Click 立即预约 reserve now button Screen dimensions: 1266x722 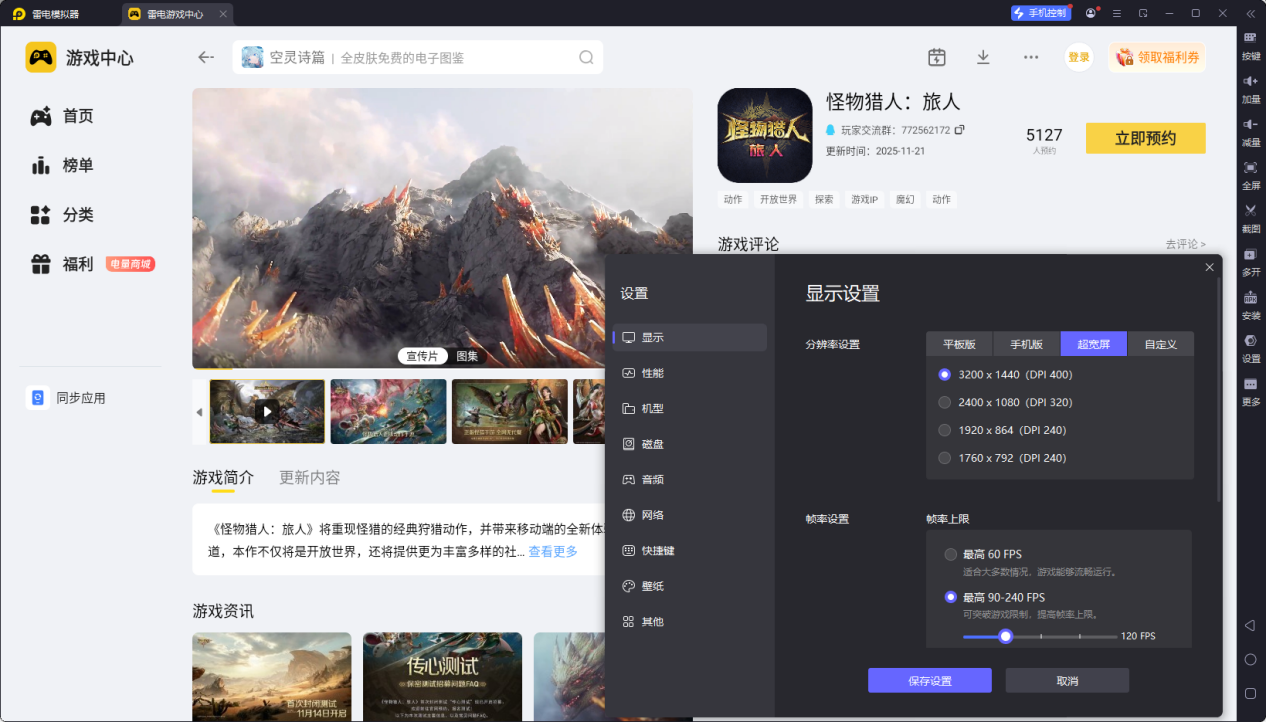point(1146,138)
